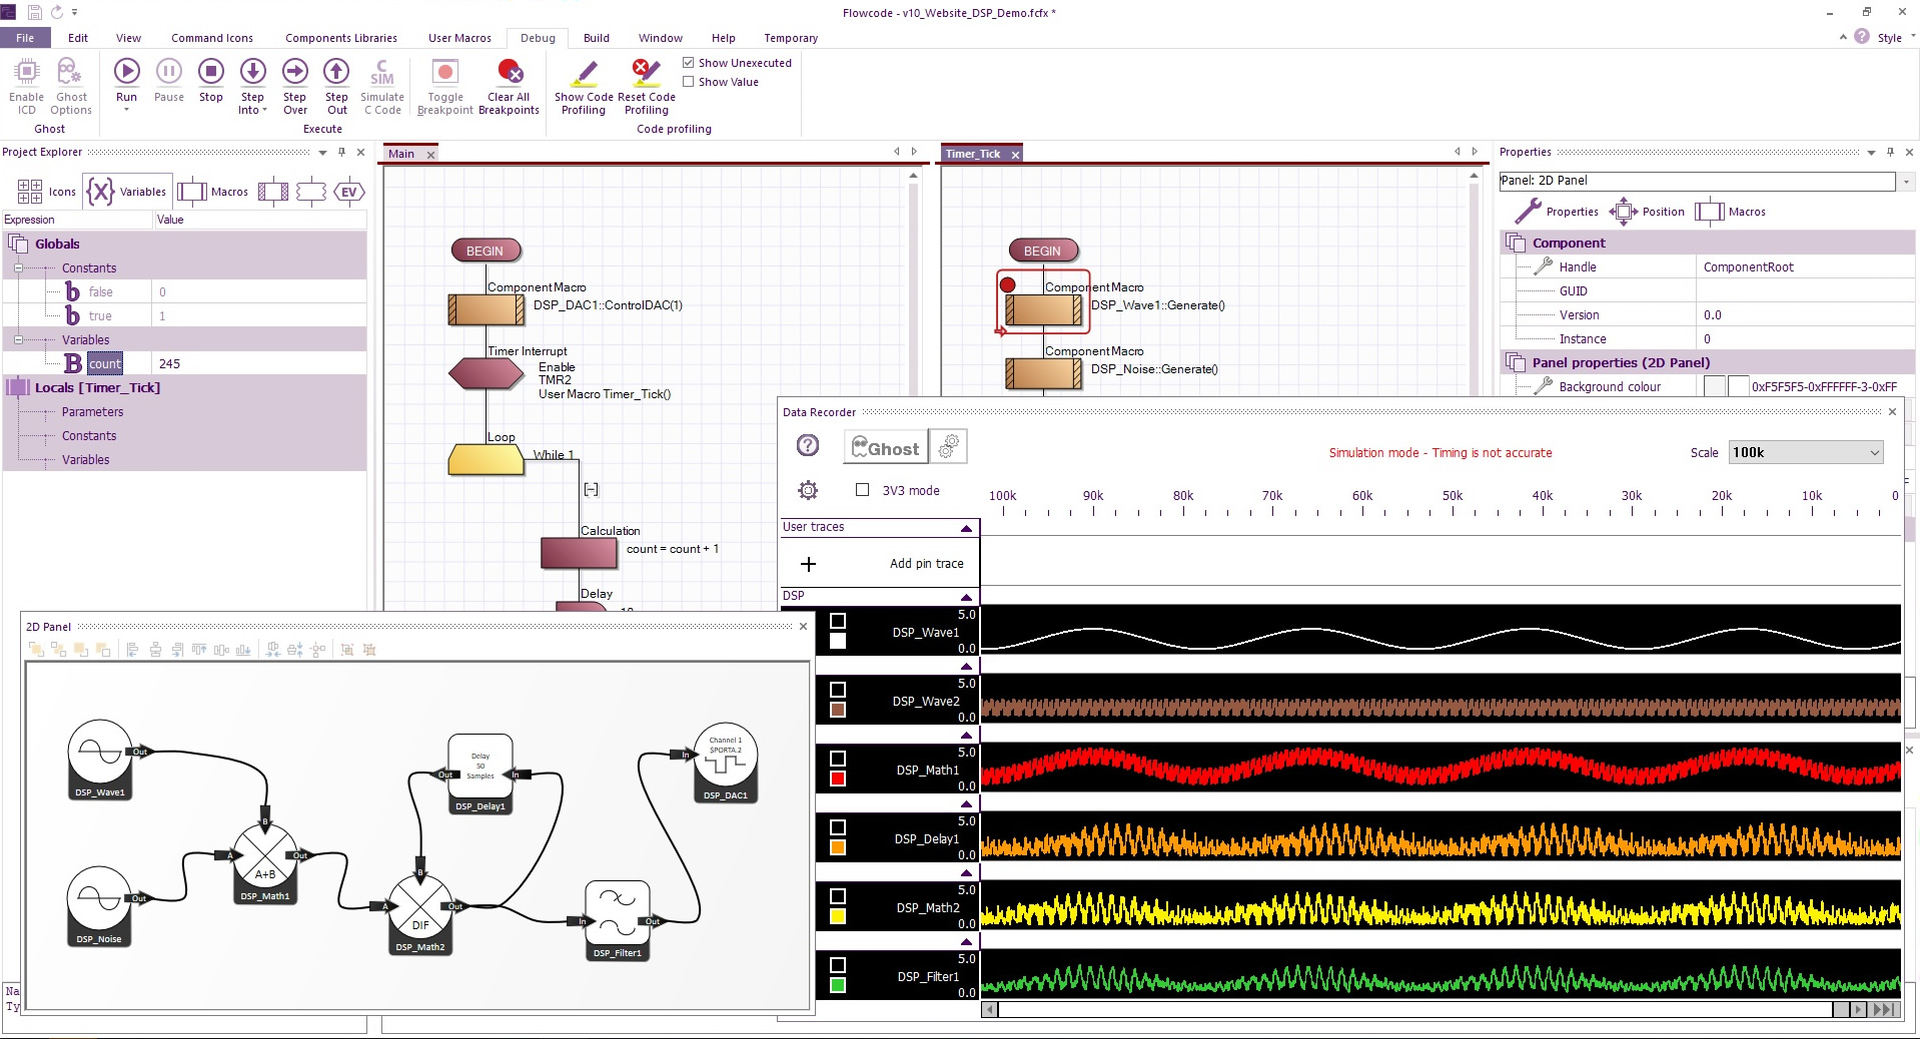This screenshot has height=1039, width=1920.
Task: Click Clear All Breakpoints icon
Action: coord(509,72)
